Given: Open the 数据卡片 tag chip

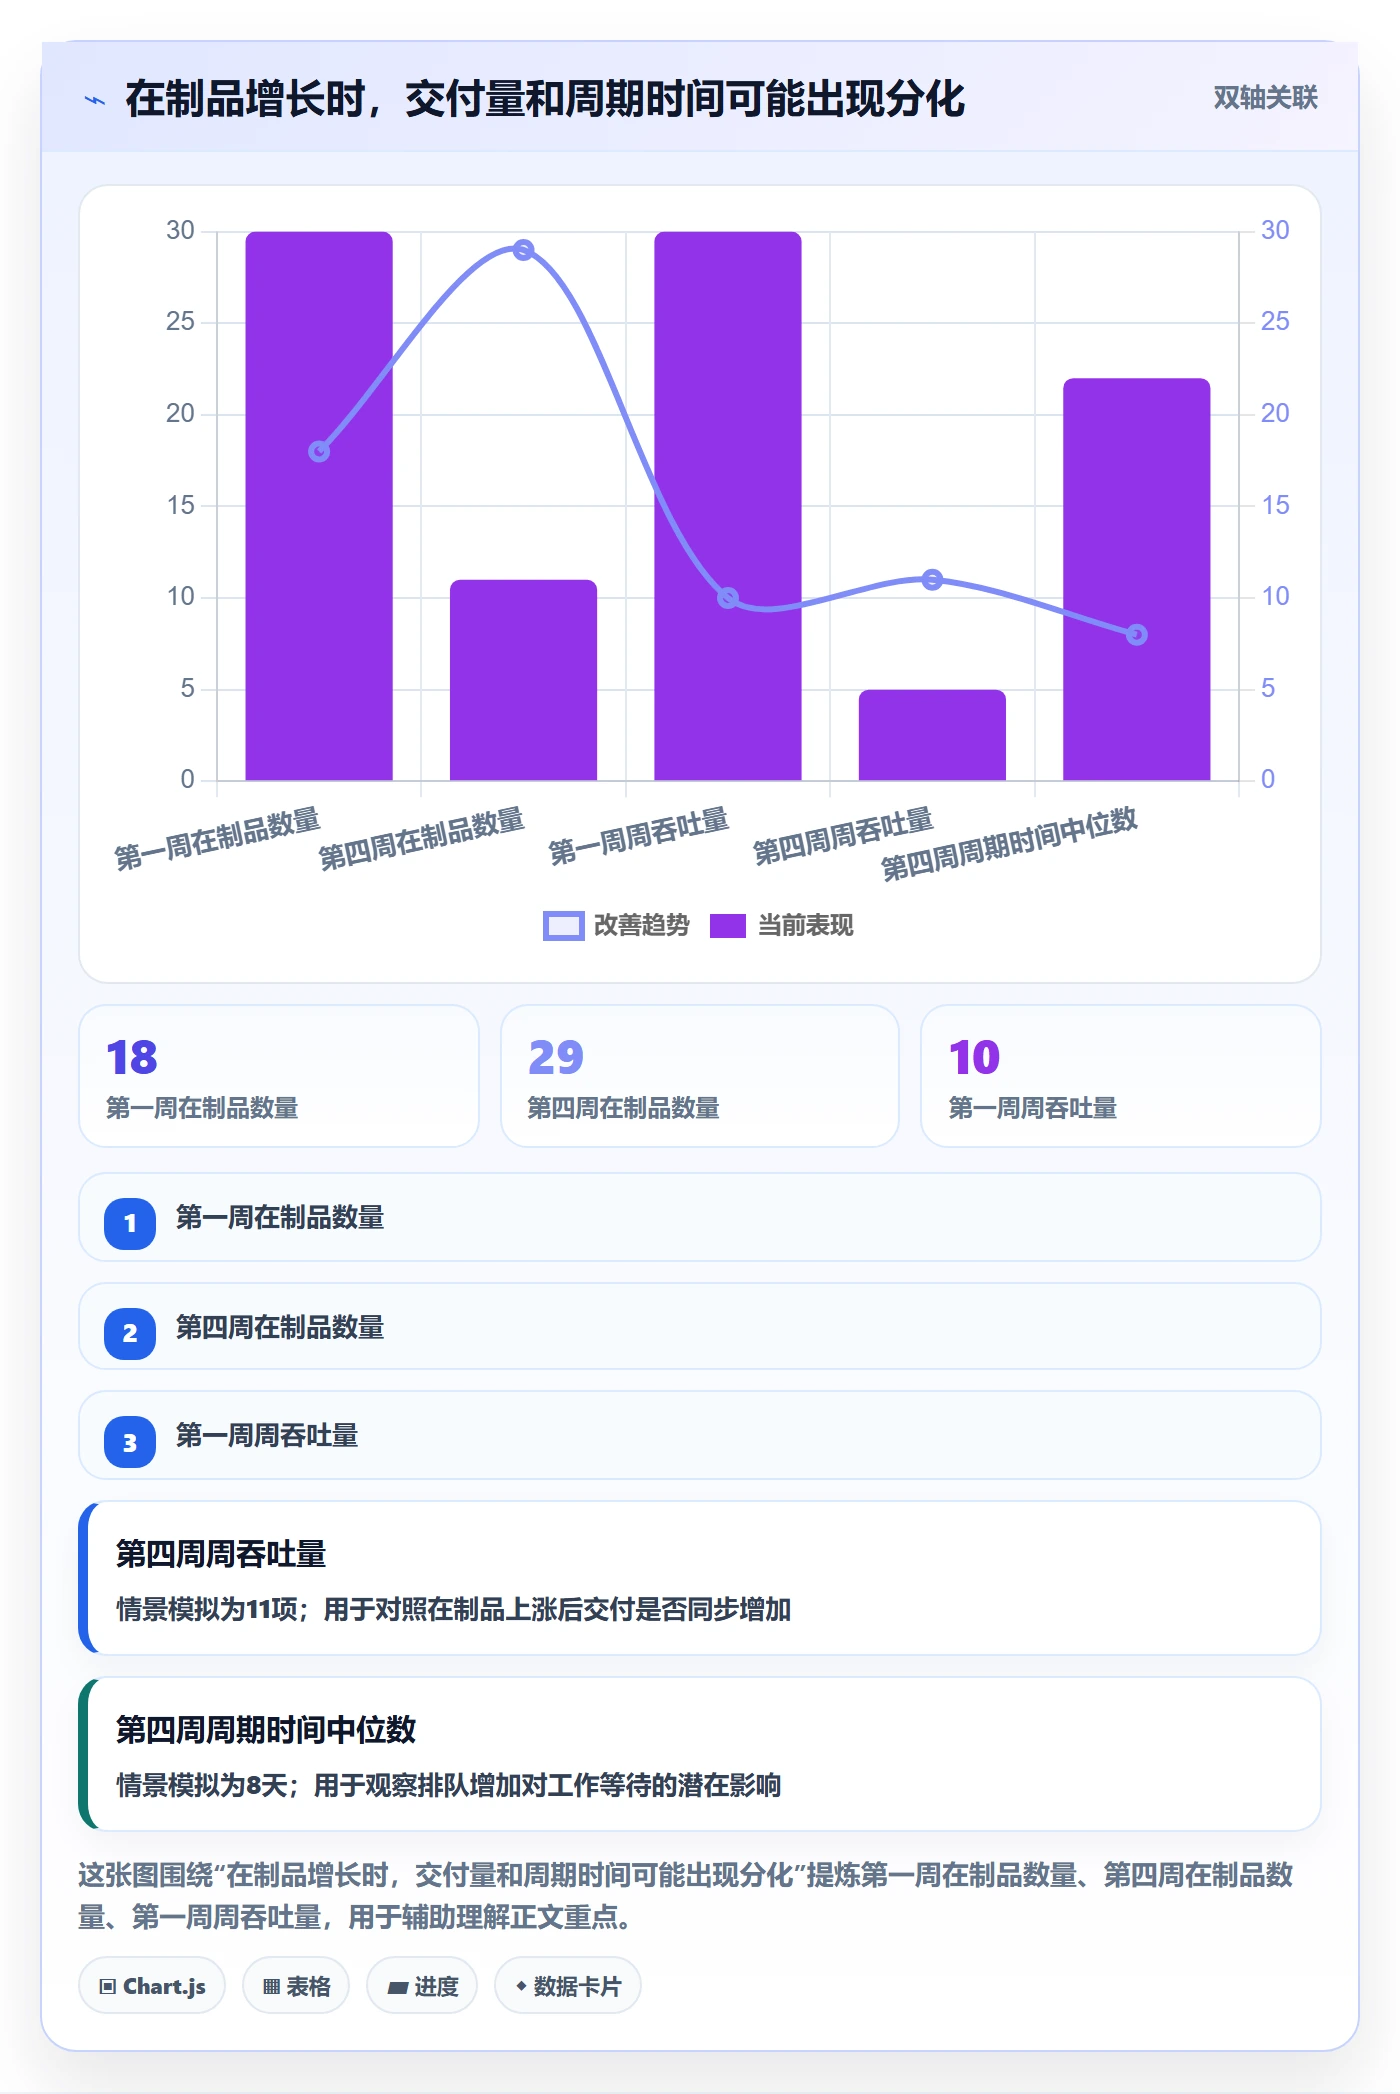Looking at the screenshot, I should (568, 1986).
